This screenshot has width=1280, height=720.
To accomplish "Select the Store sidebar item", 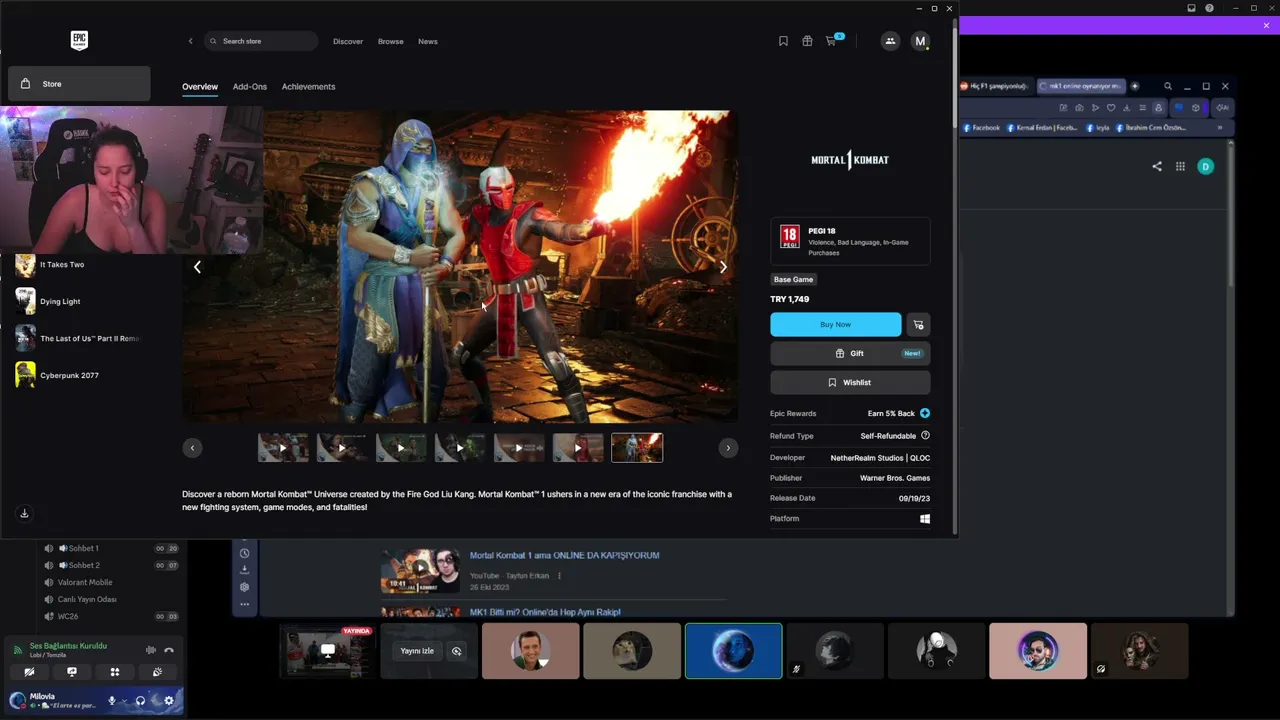I will [79, 84].
